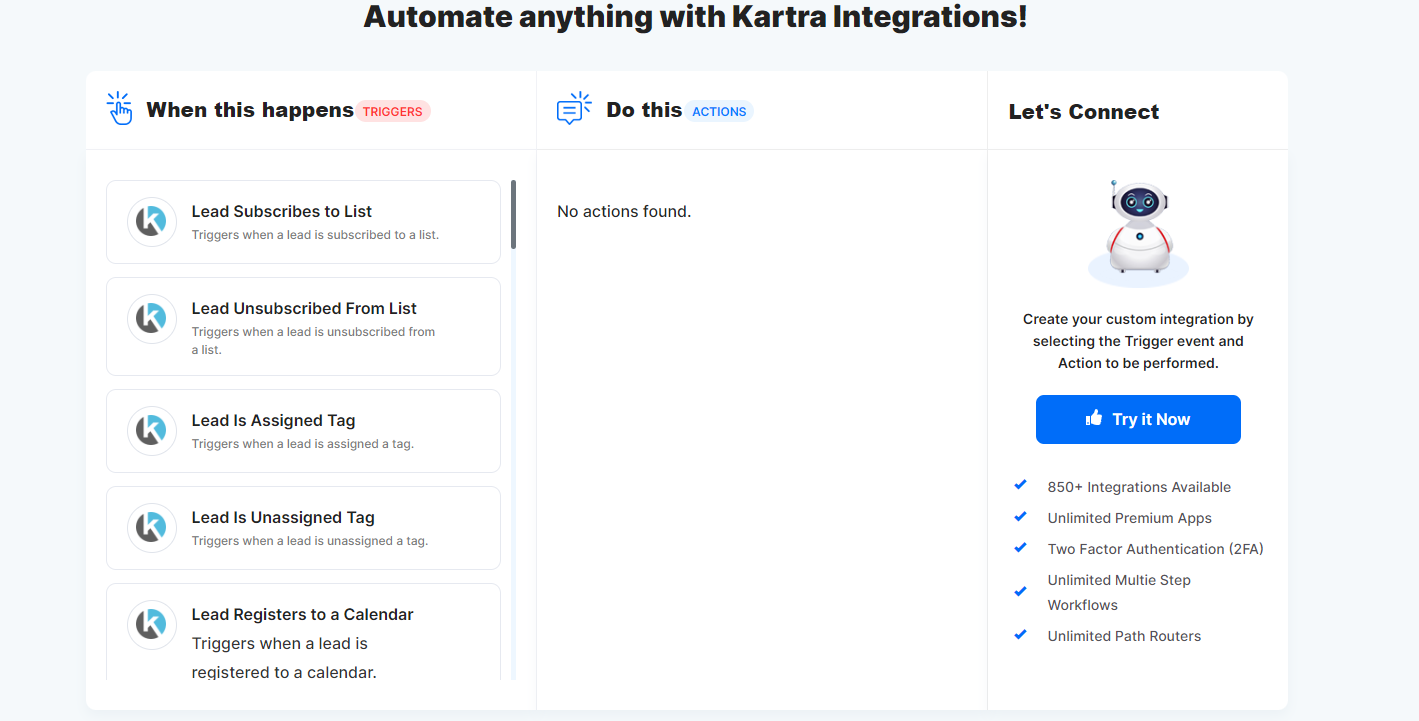Pick the Lead Registers to a Calendar trigger
Image resolution: width=1419 pixels, height=721 pixels.
point(303,632)
